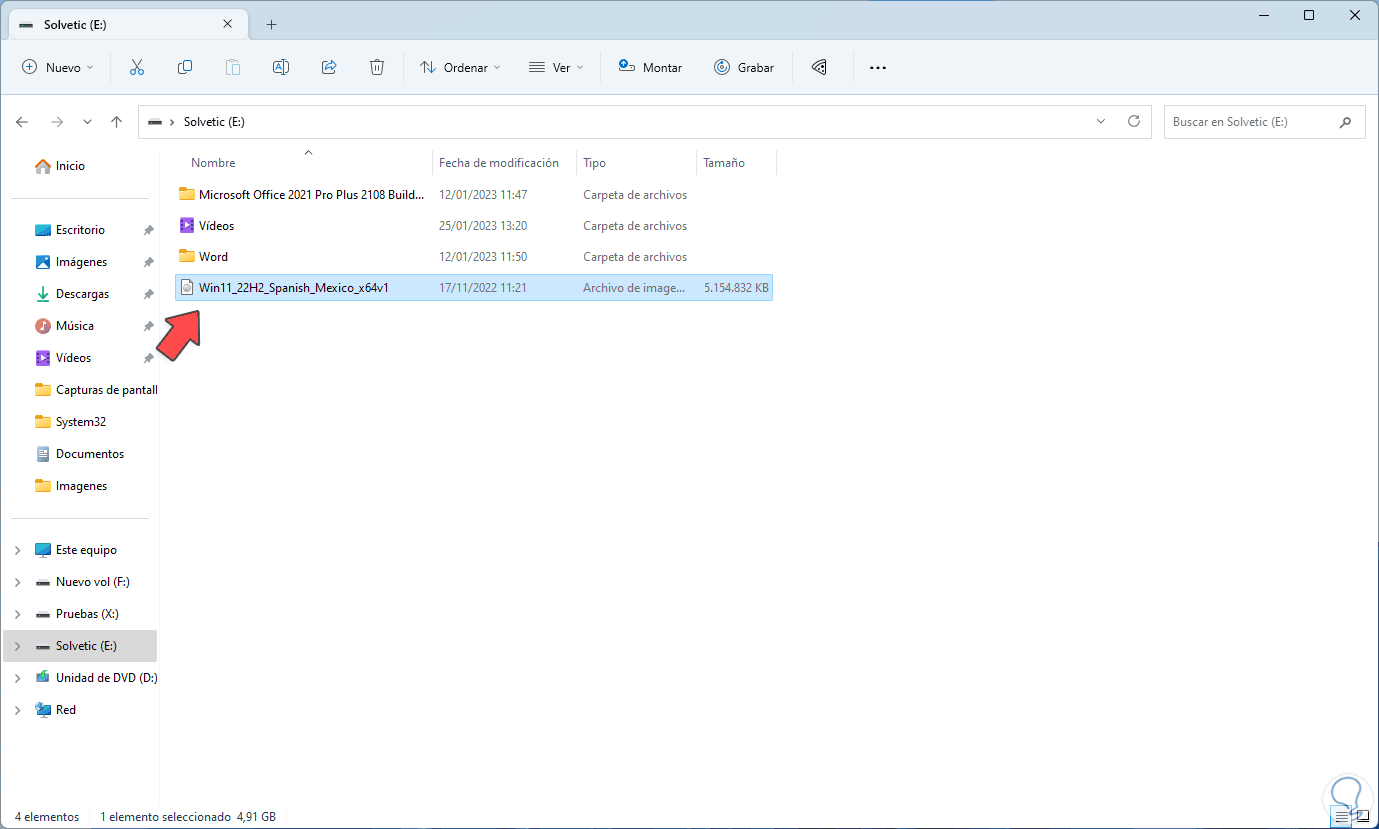Unpin Música using its pin icon
The width and height of the screenshot is (1379, 829).
[x=148, y=326]
